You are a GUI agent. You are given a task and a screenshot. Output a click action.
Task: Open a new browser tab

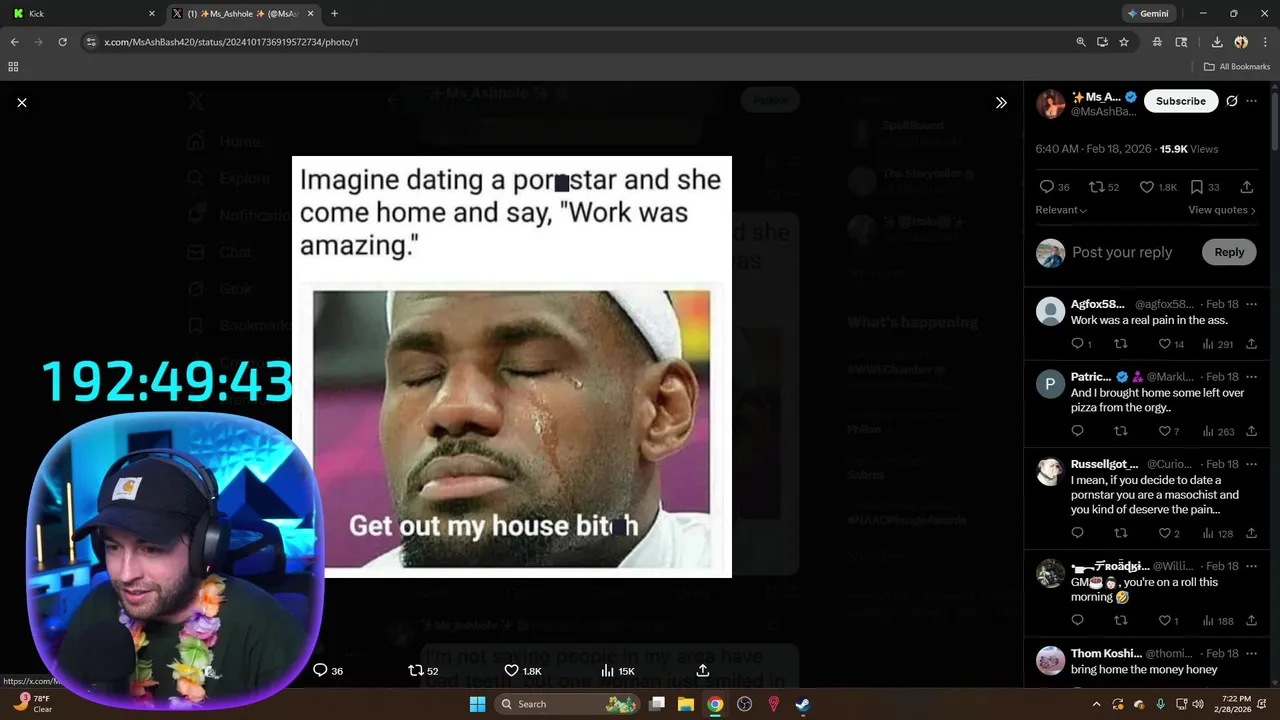334,14
